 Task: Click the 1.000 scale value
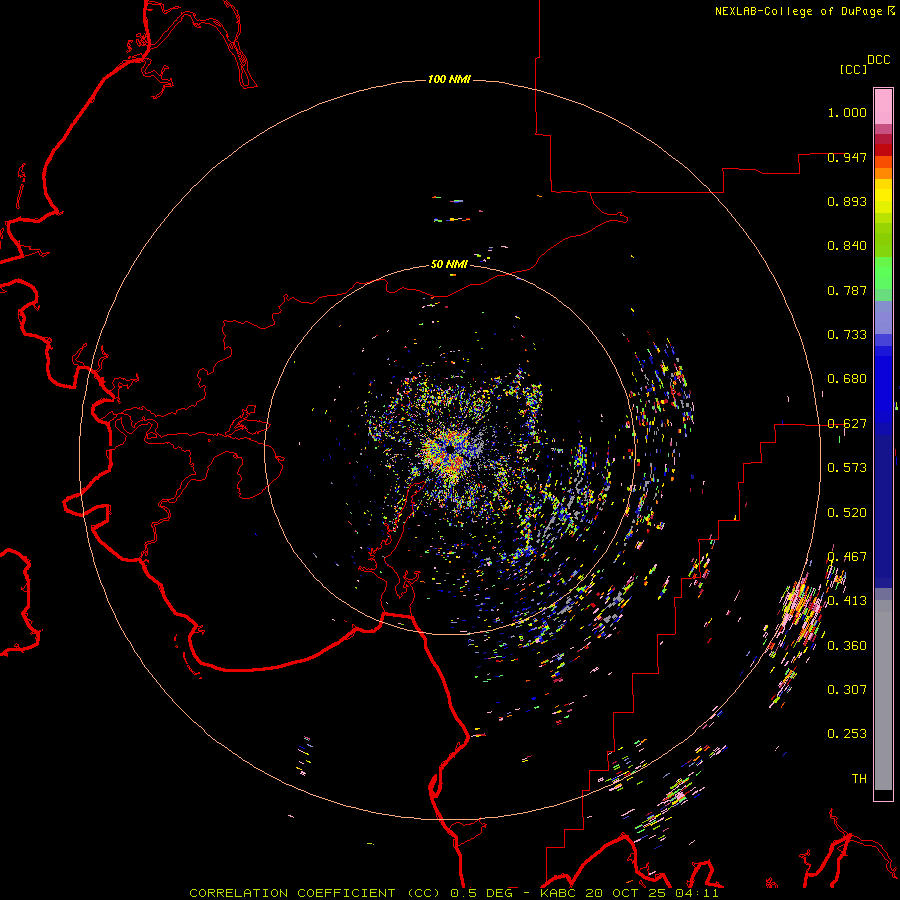[x=847, y=112]
